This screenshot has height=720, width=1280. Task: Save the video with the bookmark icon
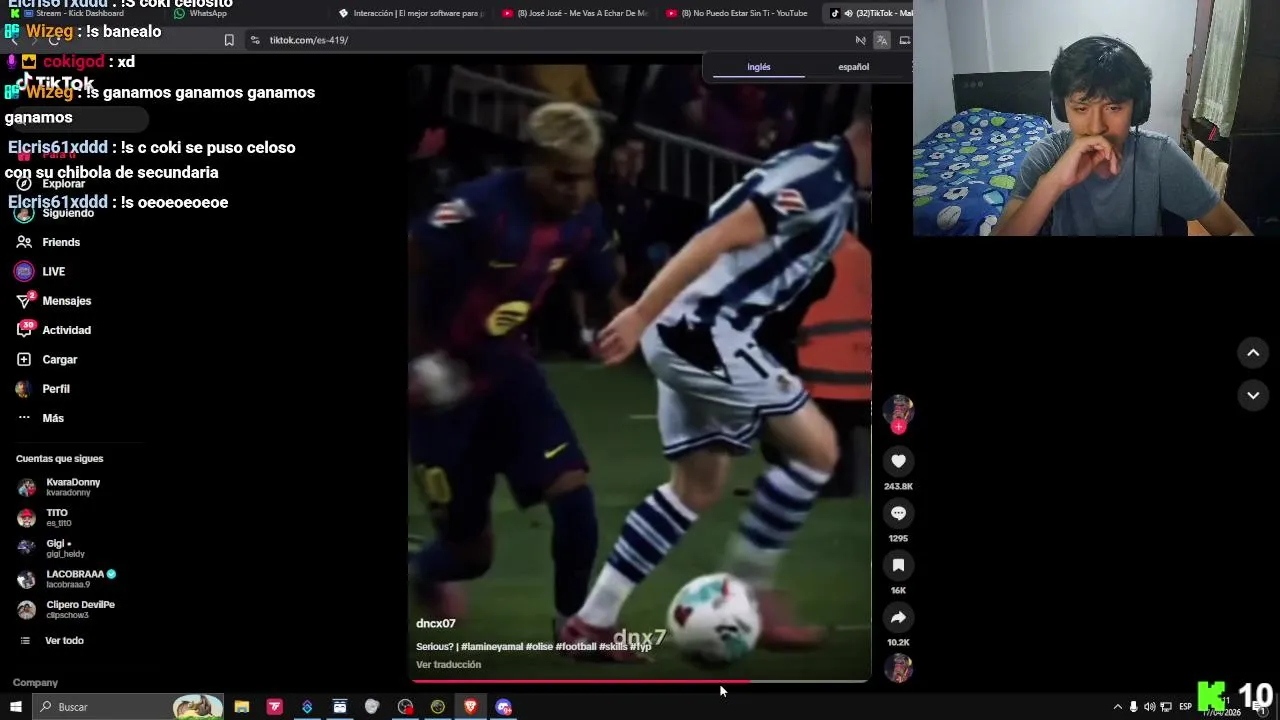tap(898, 565)
